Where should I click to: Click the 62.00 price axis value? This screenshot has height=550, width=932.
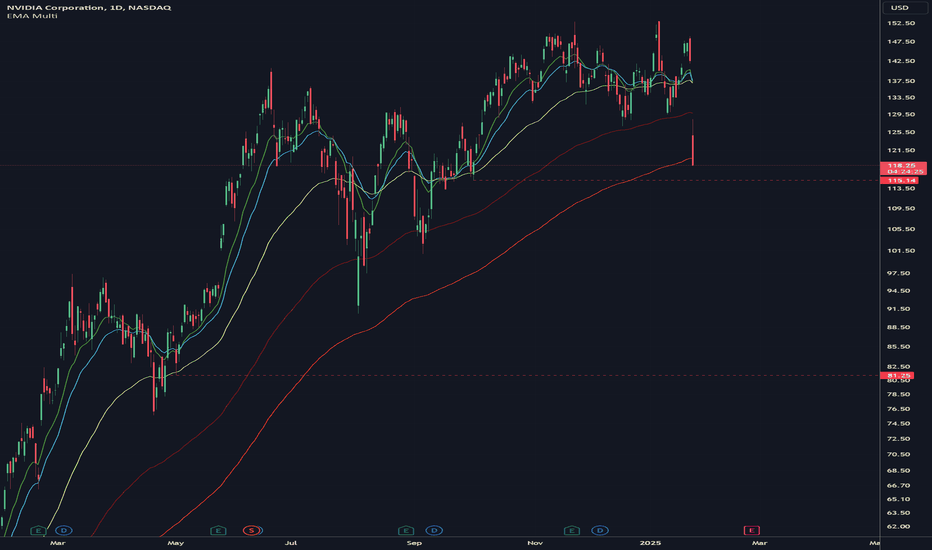pyautogui.click(x=899, y=527)
